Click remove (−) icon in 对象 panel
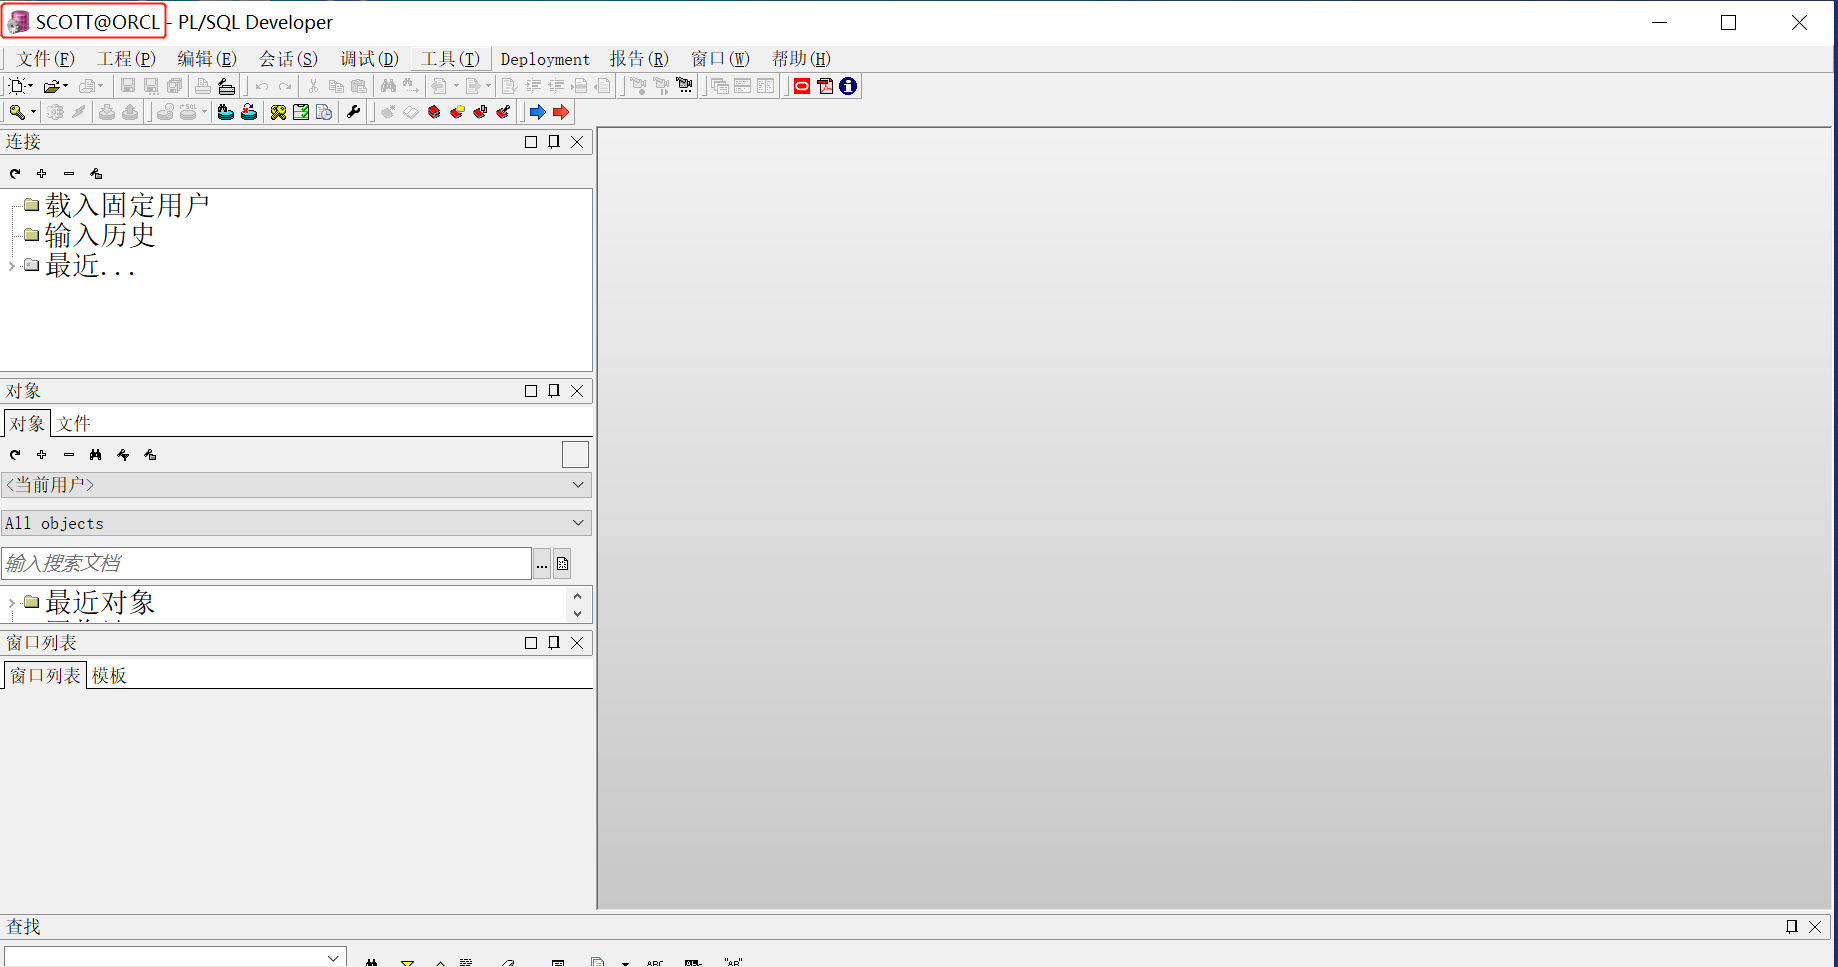Viewport: 1838px width, 967px height. pos(69,455)
